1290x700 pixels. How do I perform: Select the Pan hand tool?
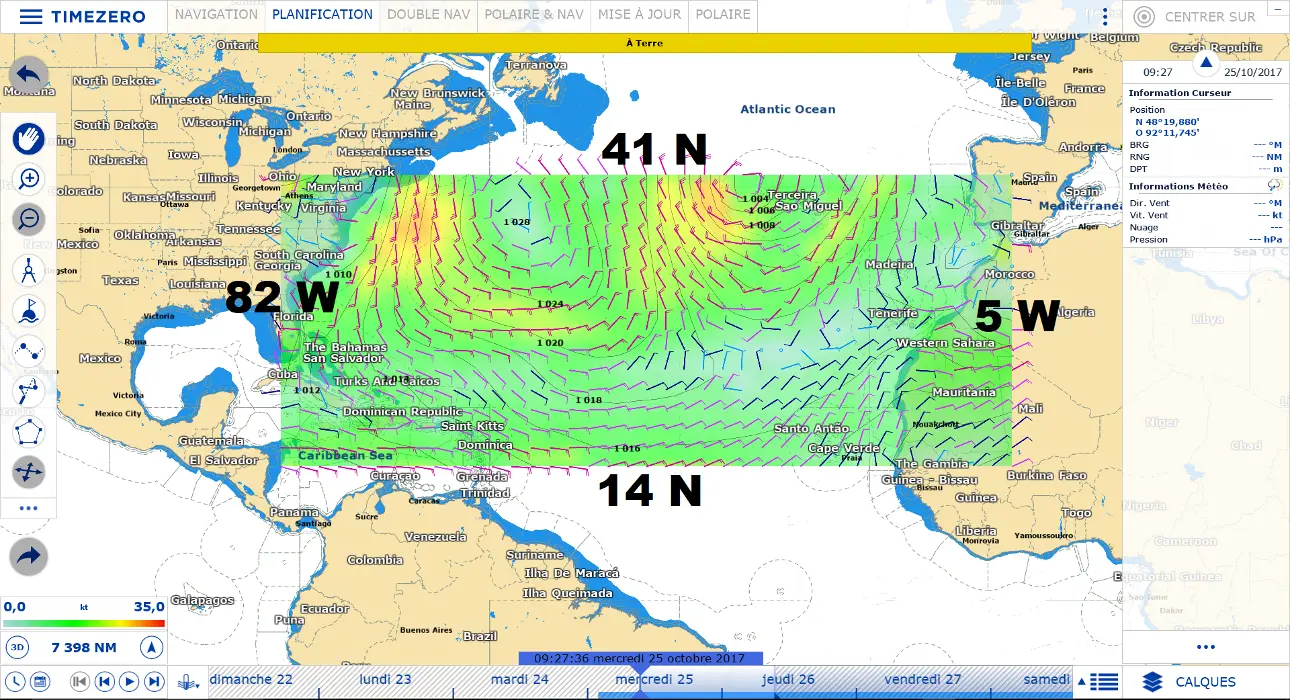pos(29,138)
